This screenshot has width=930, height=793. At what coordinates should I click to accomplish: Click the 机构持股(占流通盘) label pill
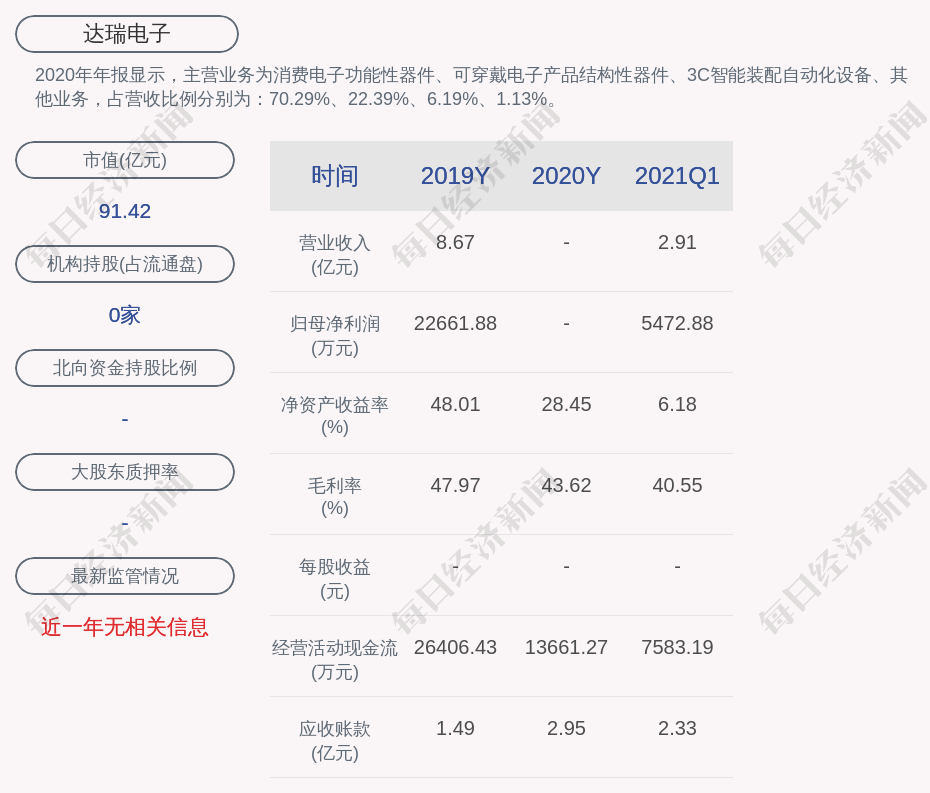coord(125,264)
